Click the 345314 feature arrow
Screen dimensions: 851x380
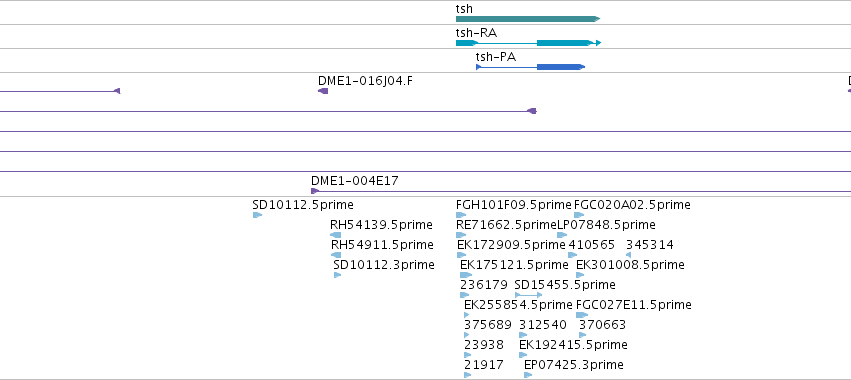628,255
